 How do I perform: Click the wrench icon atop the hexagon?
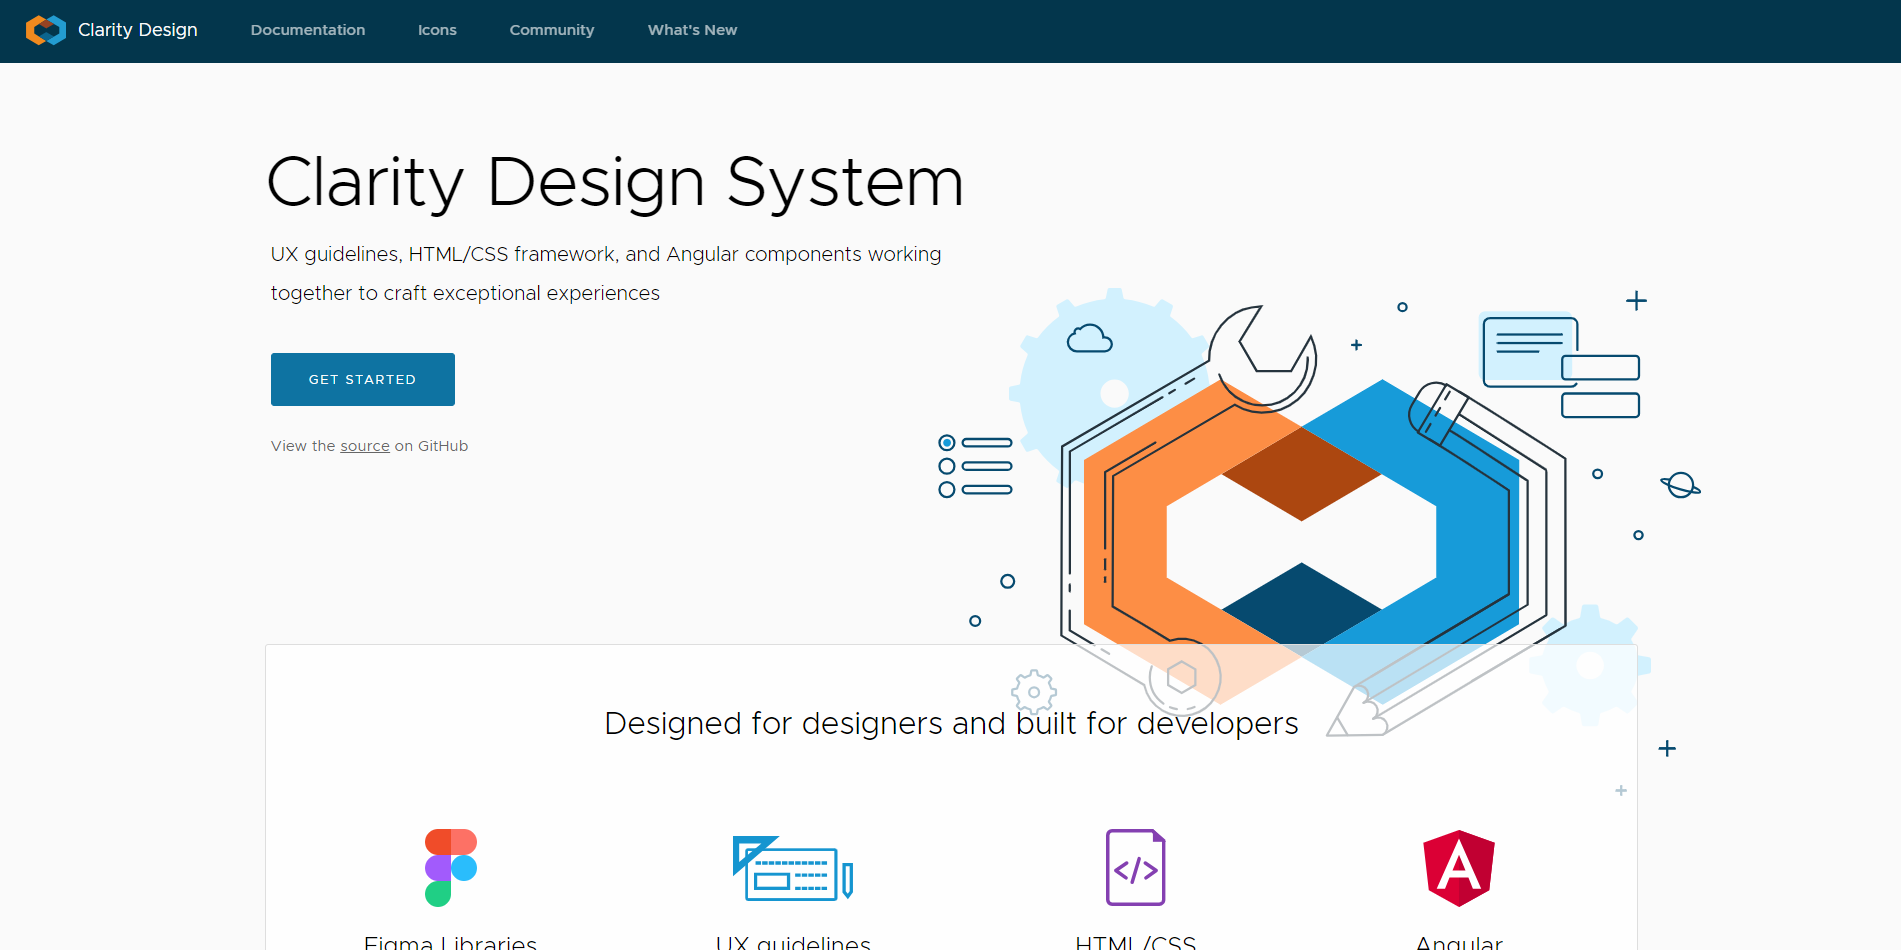1262,358
